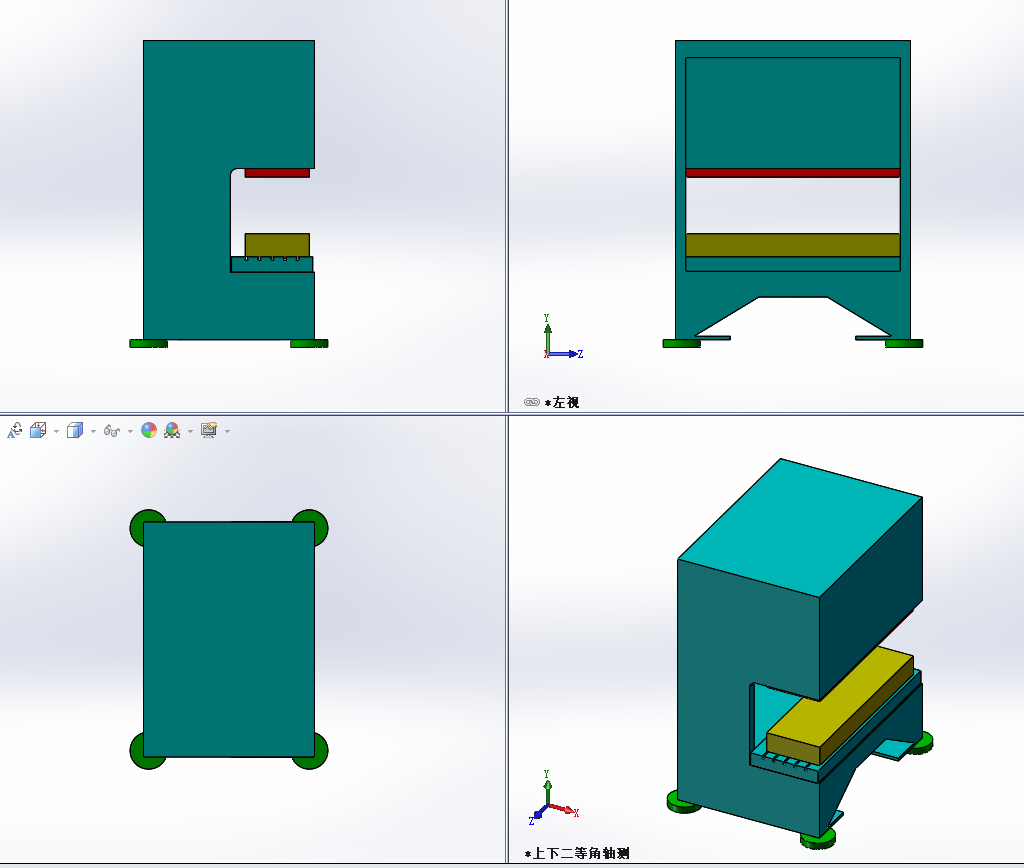Open the View Orientation cube icon

38,430
